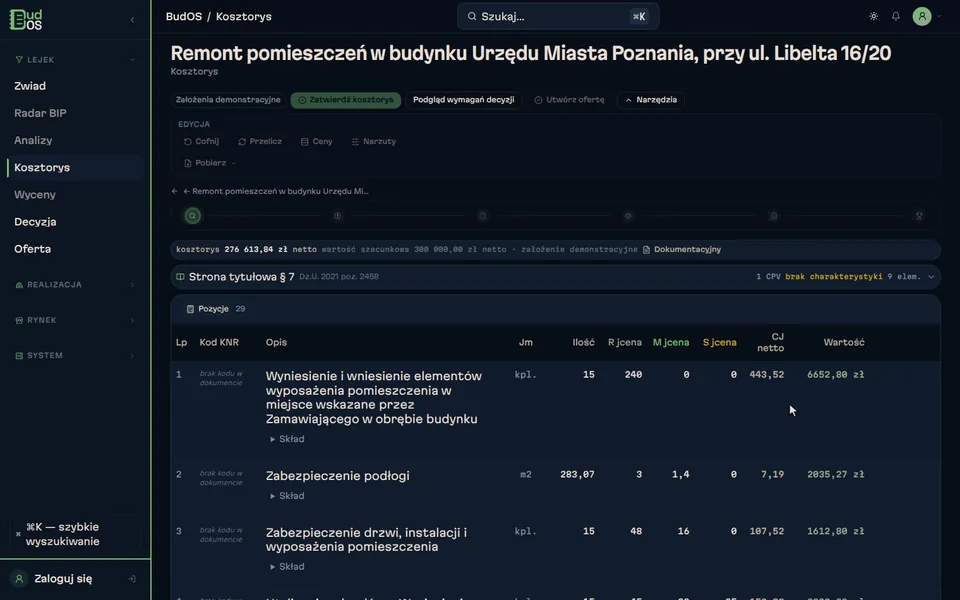This screenshot has height=600, width=960.
Task: Click CJ netto 107,52 cell
Action: pyautogui.click(x=767, y=531)
